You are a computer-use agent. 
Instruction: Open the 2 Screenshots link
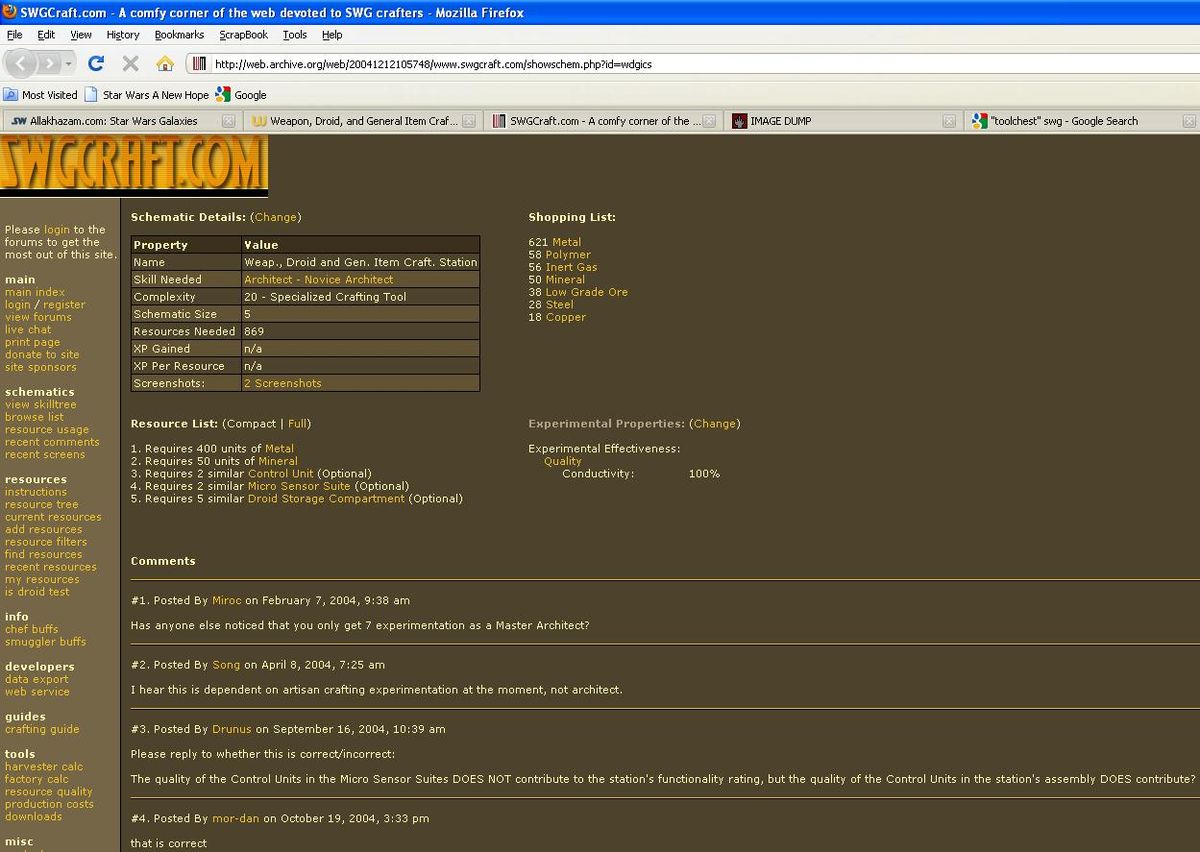[x=283, y=384]
